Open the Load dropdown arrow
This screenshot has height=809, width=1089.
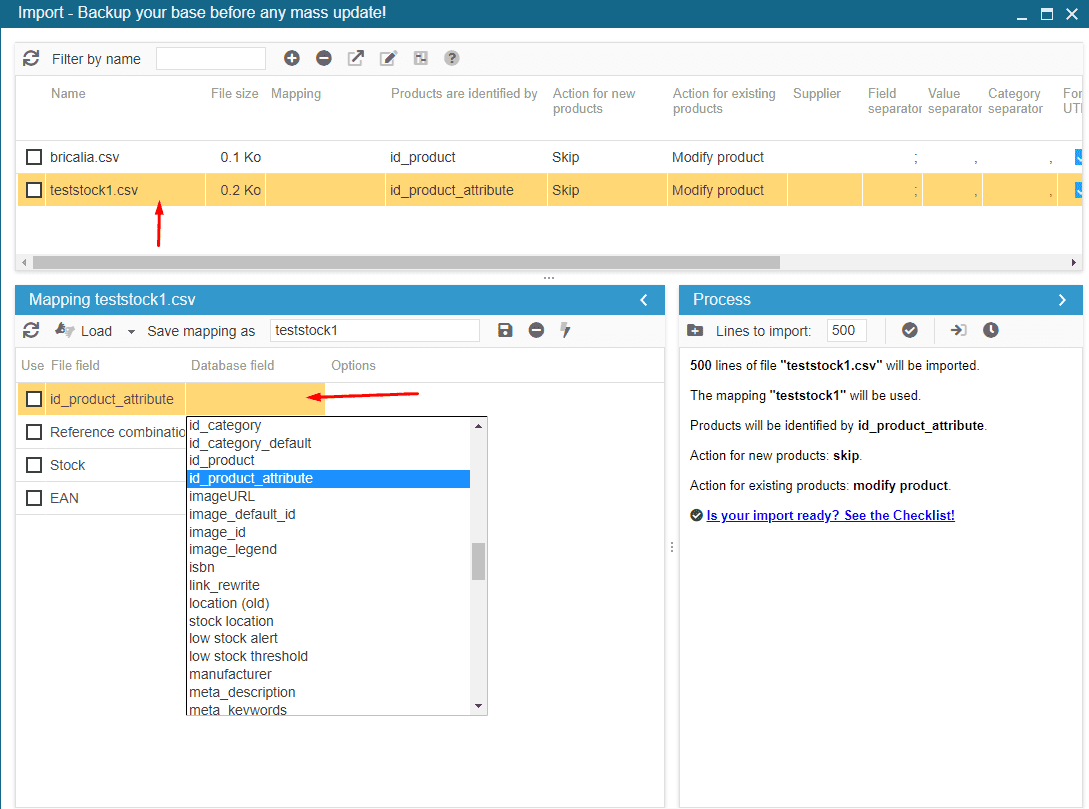pyautogui.click(x=131, y=332)
